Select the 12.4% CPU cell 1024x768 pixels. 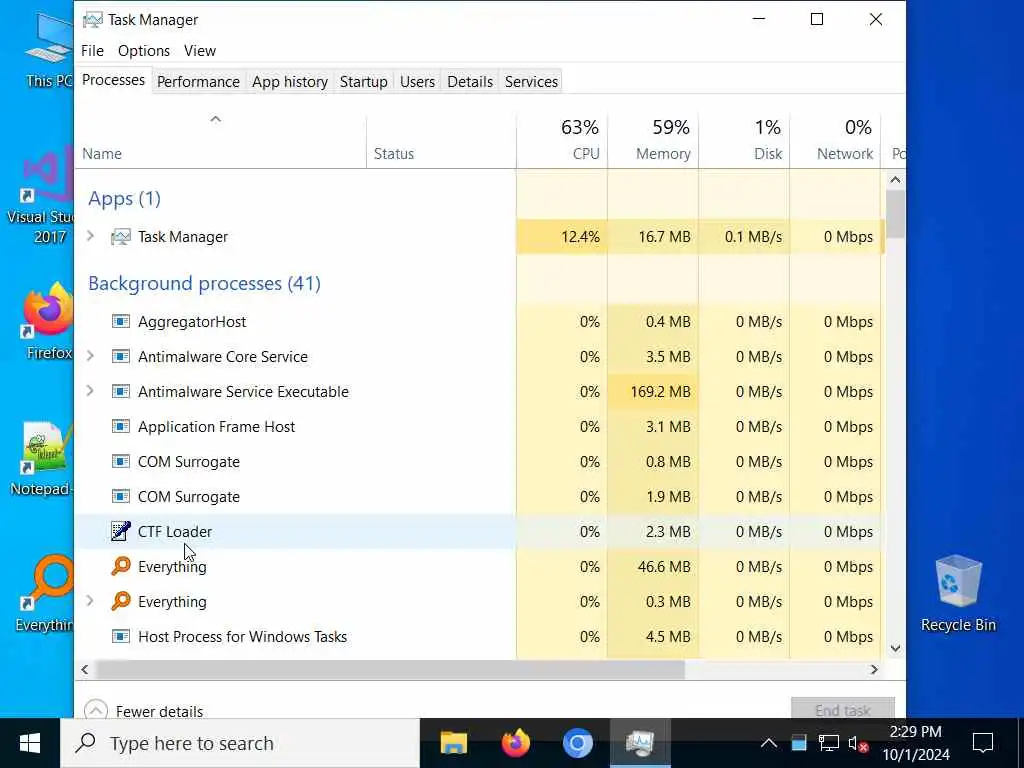pos(562,236)
